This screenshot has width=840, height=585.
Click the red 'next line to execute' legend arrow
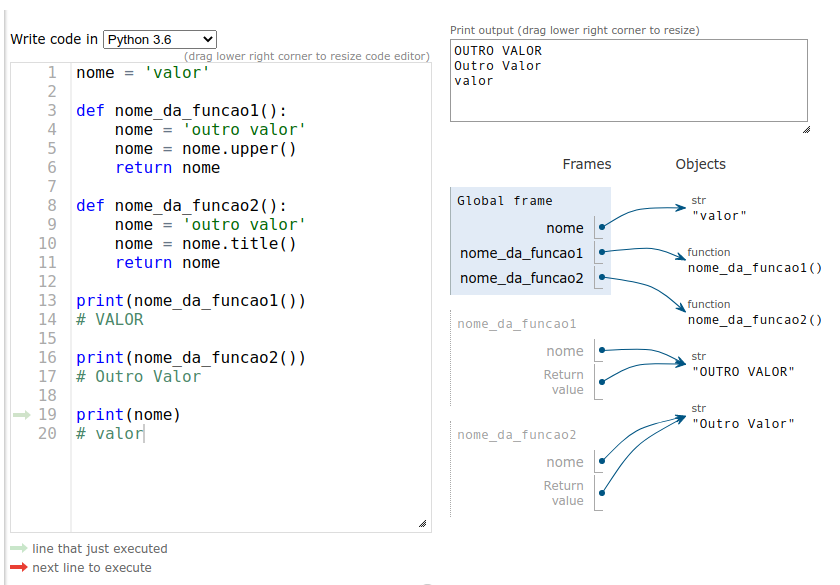tap(18, 568)
